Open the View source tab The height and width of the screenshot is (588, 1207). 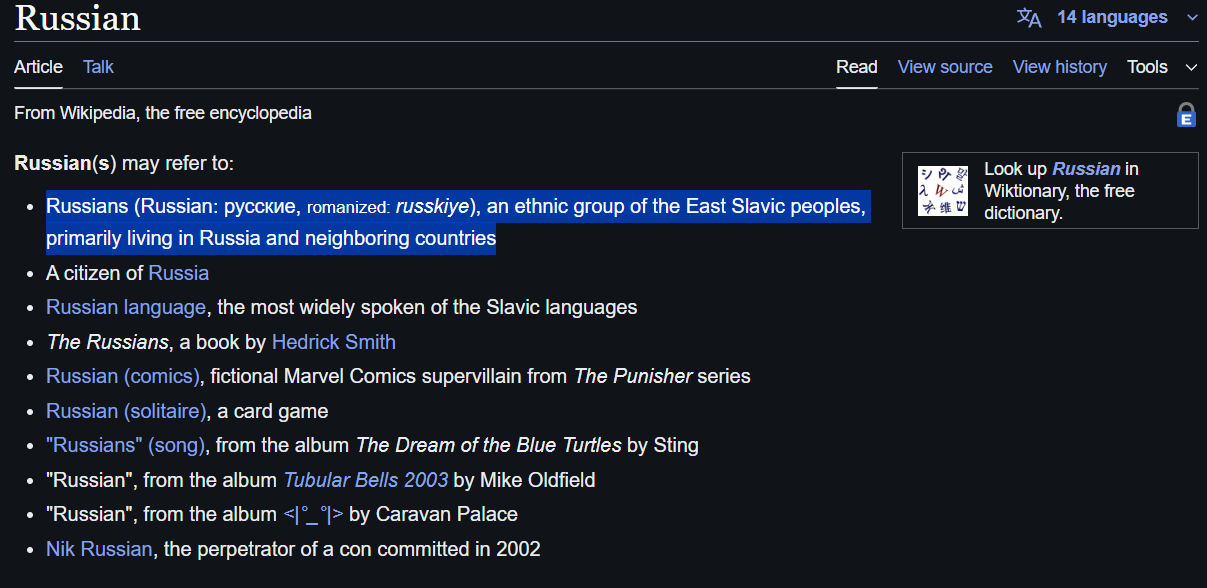(945, 67)
